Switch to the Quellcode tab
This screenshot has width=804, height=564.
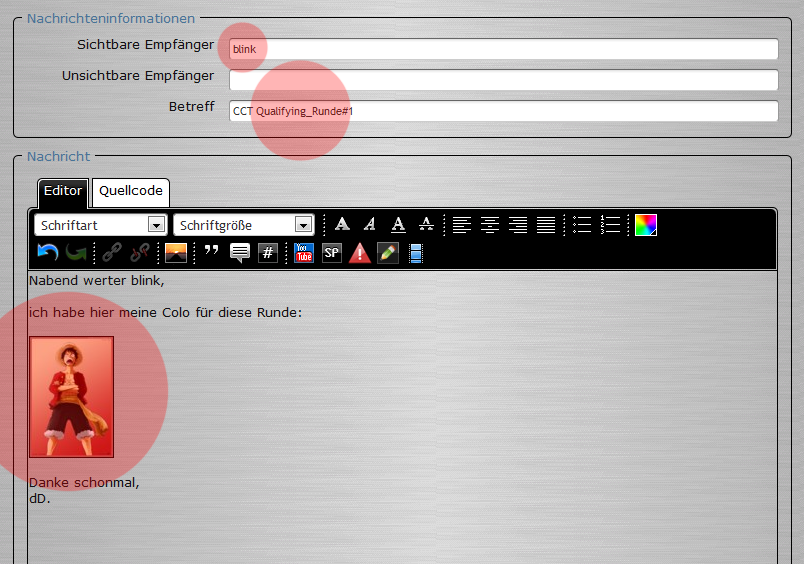pyautogui.click(x=131, y=191)
